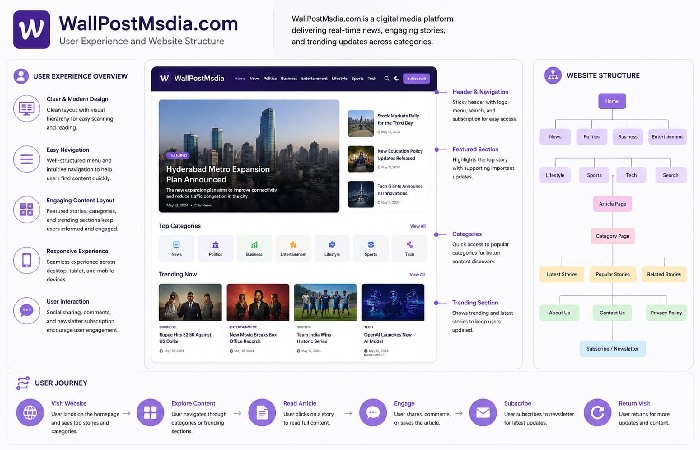Click the 'Featured Section' annotation label

pyautogui.click(x=475, y=149)
